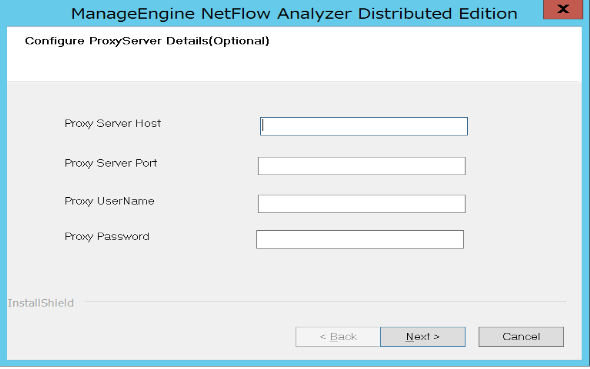Click the 'Proxy UserName' label
Viewport: 590px width, 369px height.
coord(109,201)
